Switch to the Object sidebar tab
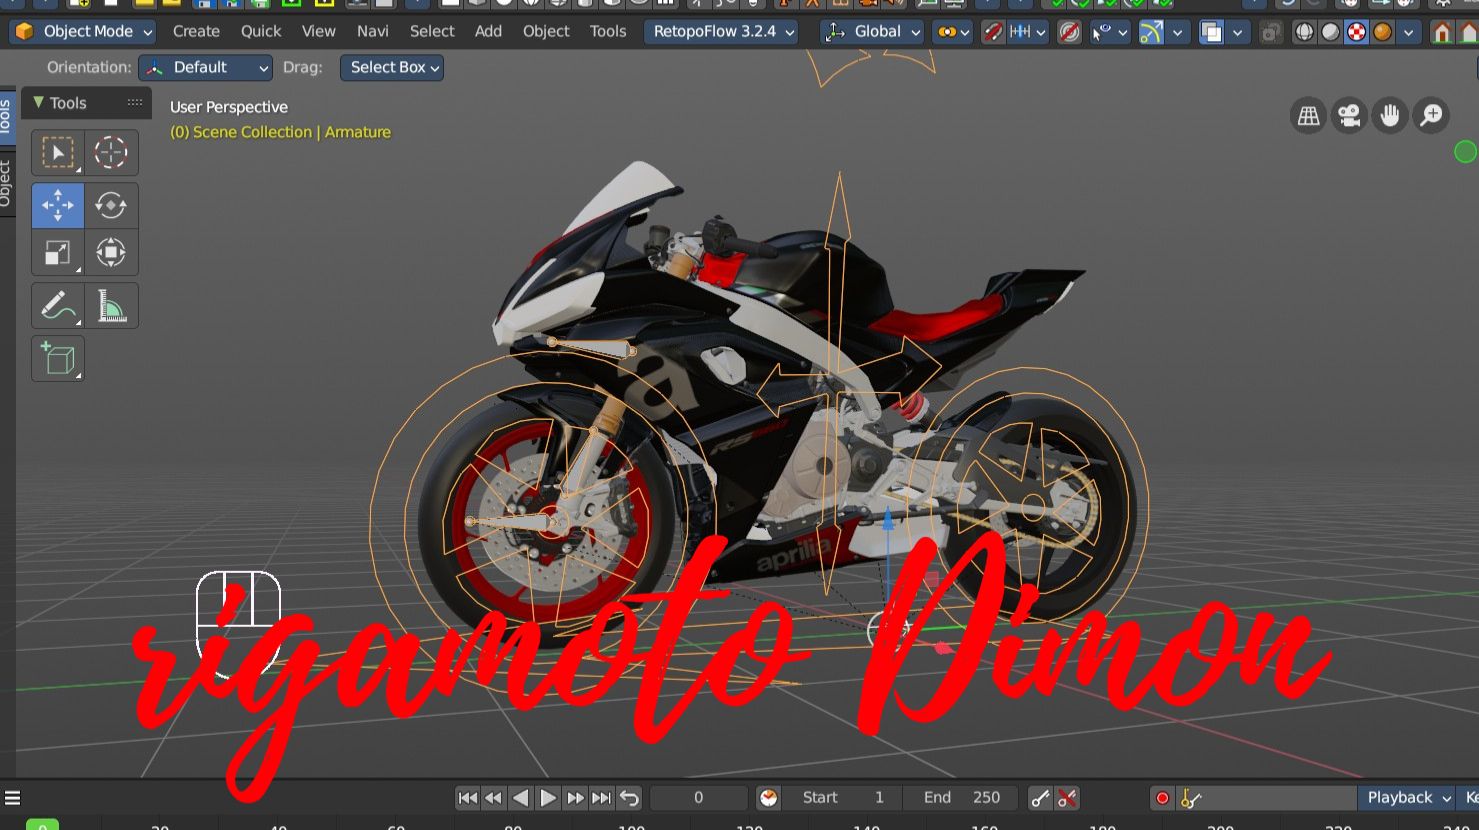This screenshot has width=1479, height=830. tap(6, 182)
